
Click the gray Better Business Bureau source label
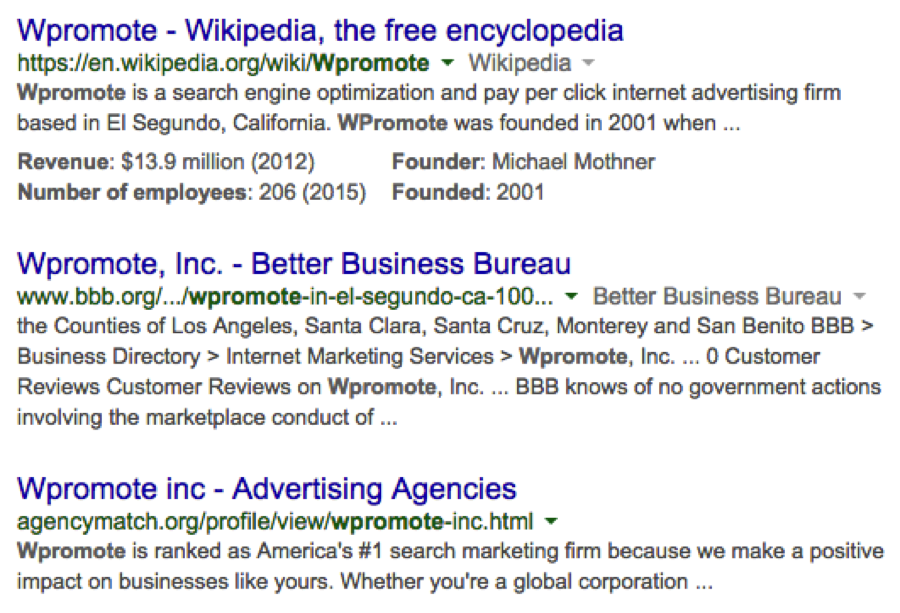[x=717, y=297]
